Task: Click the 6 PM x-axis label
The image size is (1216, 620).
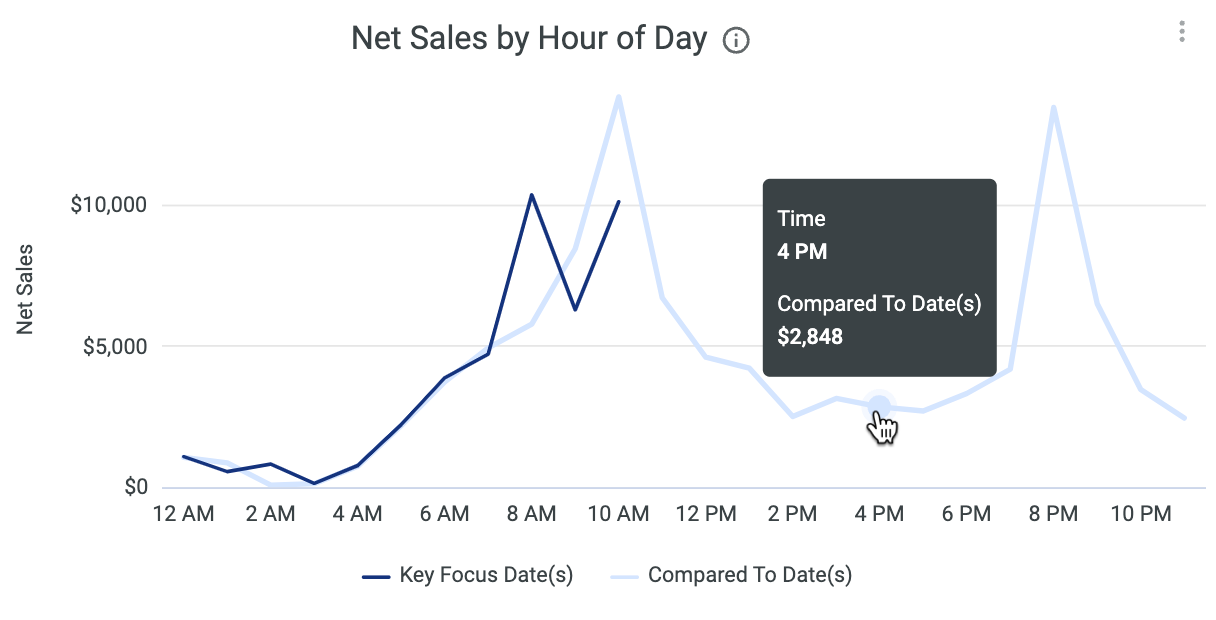Action: [x=966, y=514]
